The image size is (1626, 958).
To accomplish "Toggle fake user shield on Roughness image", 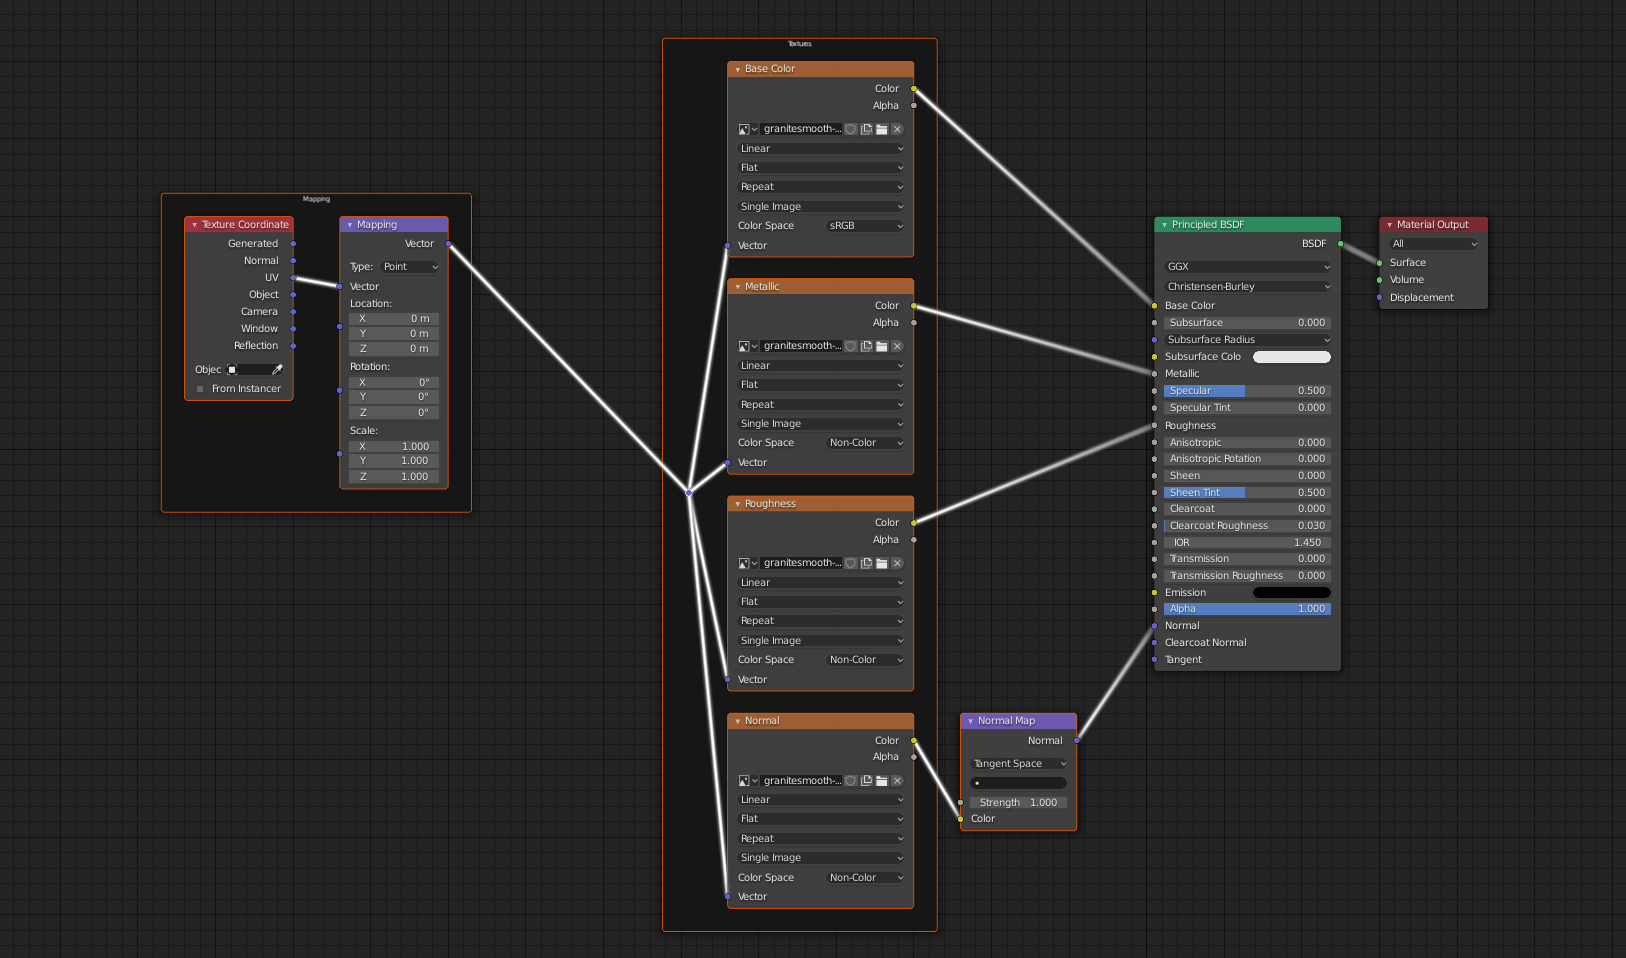I will pyautogui.click(x=851, y=563).
